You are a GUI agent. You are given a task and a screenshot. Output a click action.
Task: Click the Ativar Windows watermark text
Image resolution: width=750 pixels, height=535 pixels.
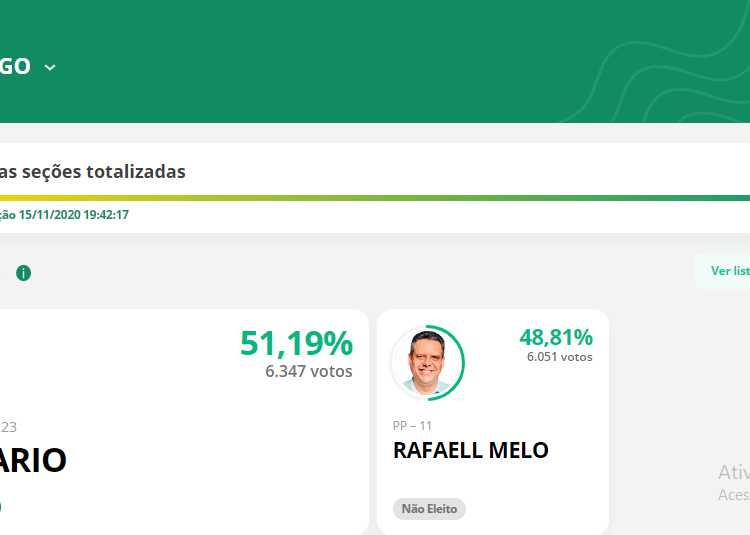pos(734,472)
